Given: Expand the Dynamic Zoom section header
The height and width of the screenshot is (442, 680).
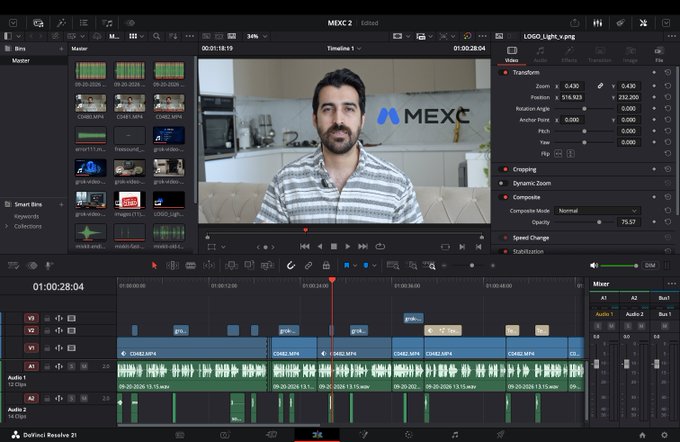Looking at the screenshot, I should 532,183.
